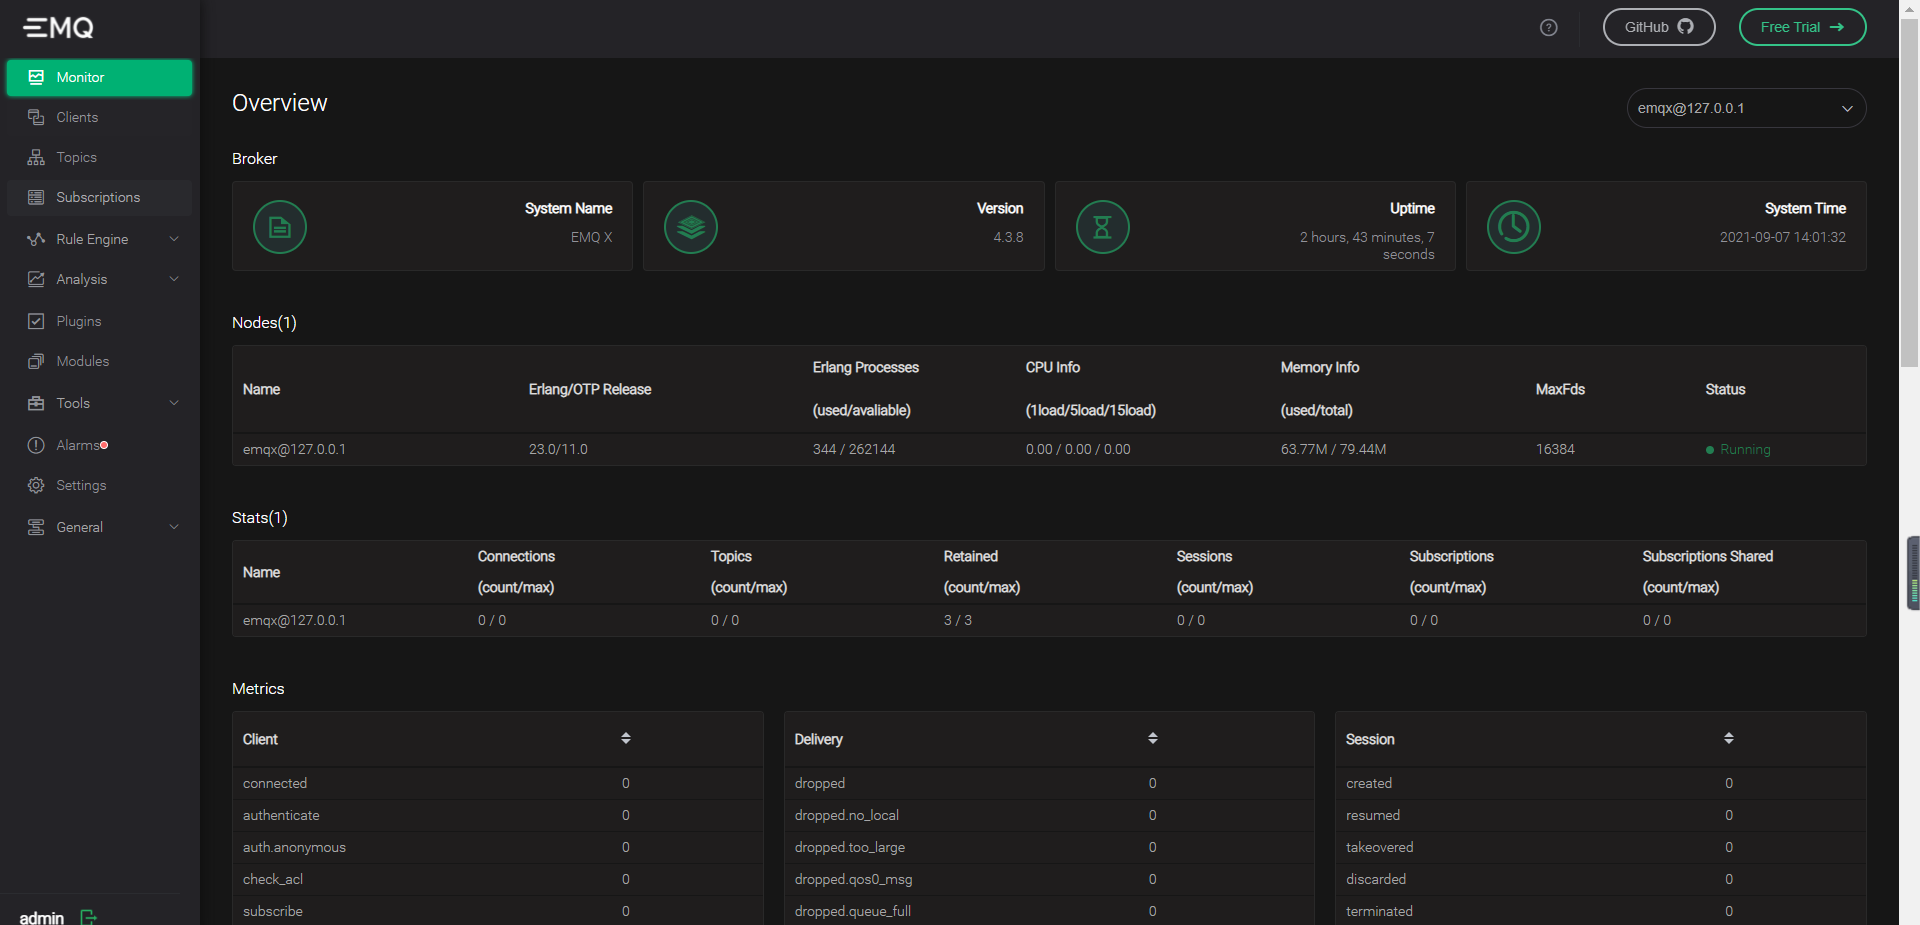Viewport: 1920px width, 925px height.
Task: Click the EMQ logo
Action: pos(59,28)
